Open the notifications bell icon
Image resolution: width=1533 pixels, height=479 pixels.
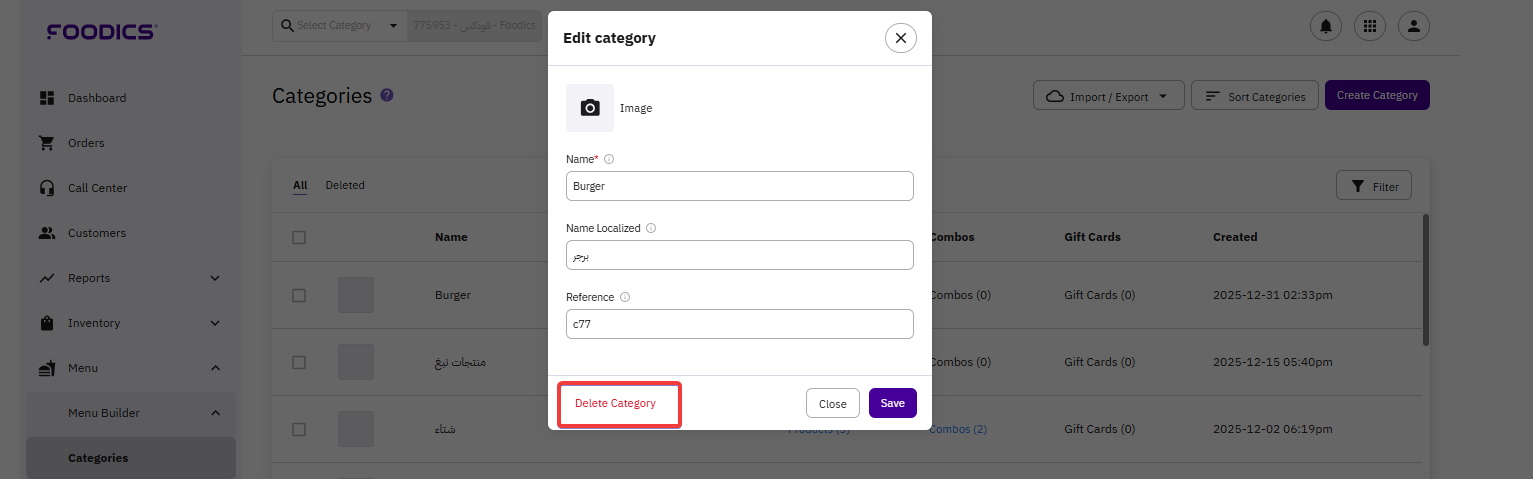tap(1326, 26)
